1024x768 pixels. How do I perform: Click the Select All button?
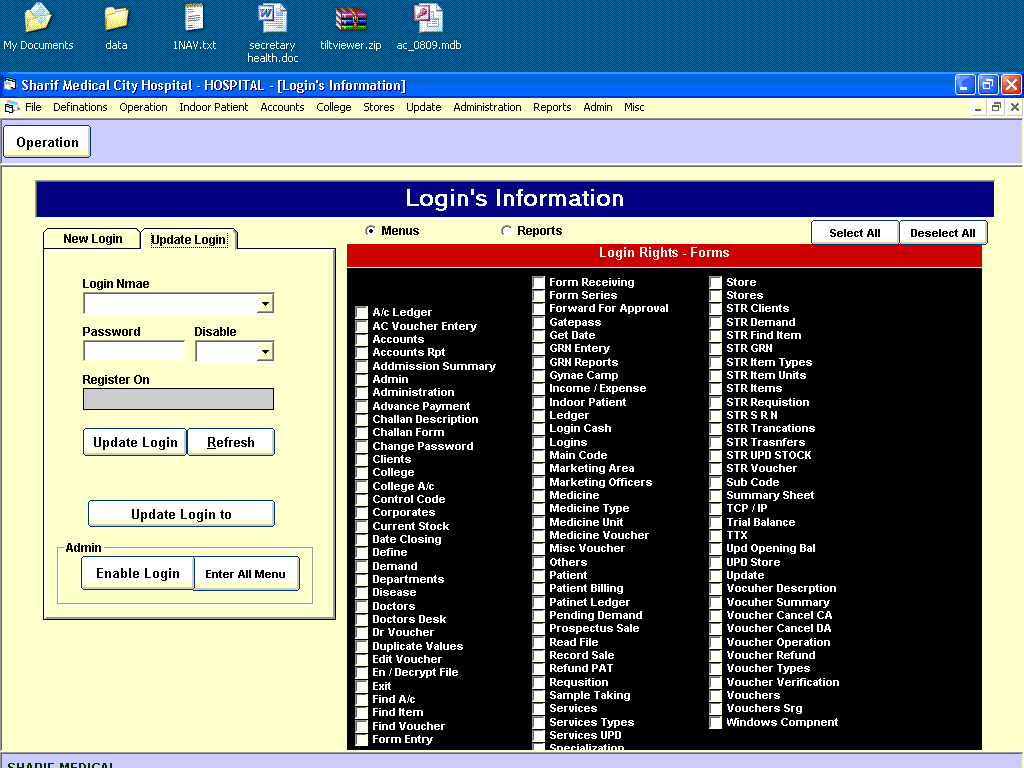coord(854,233)
